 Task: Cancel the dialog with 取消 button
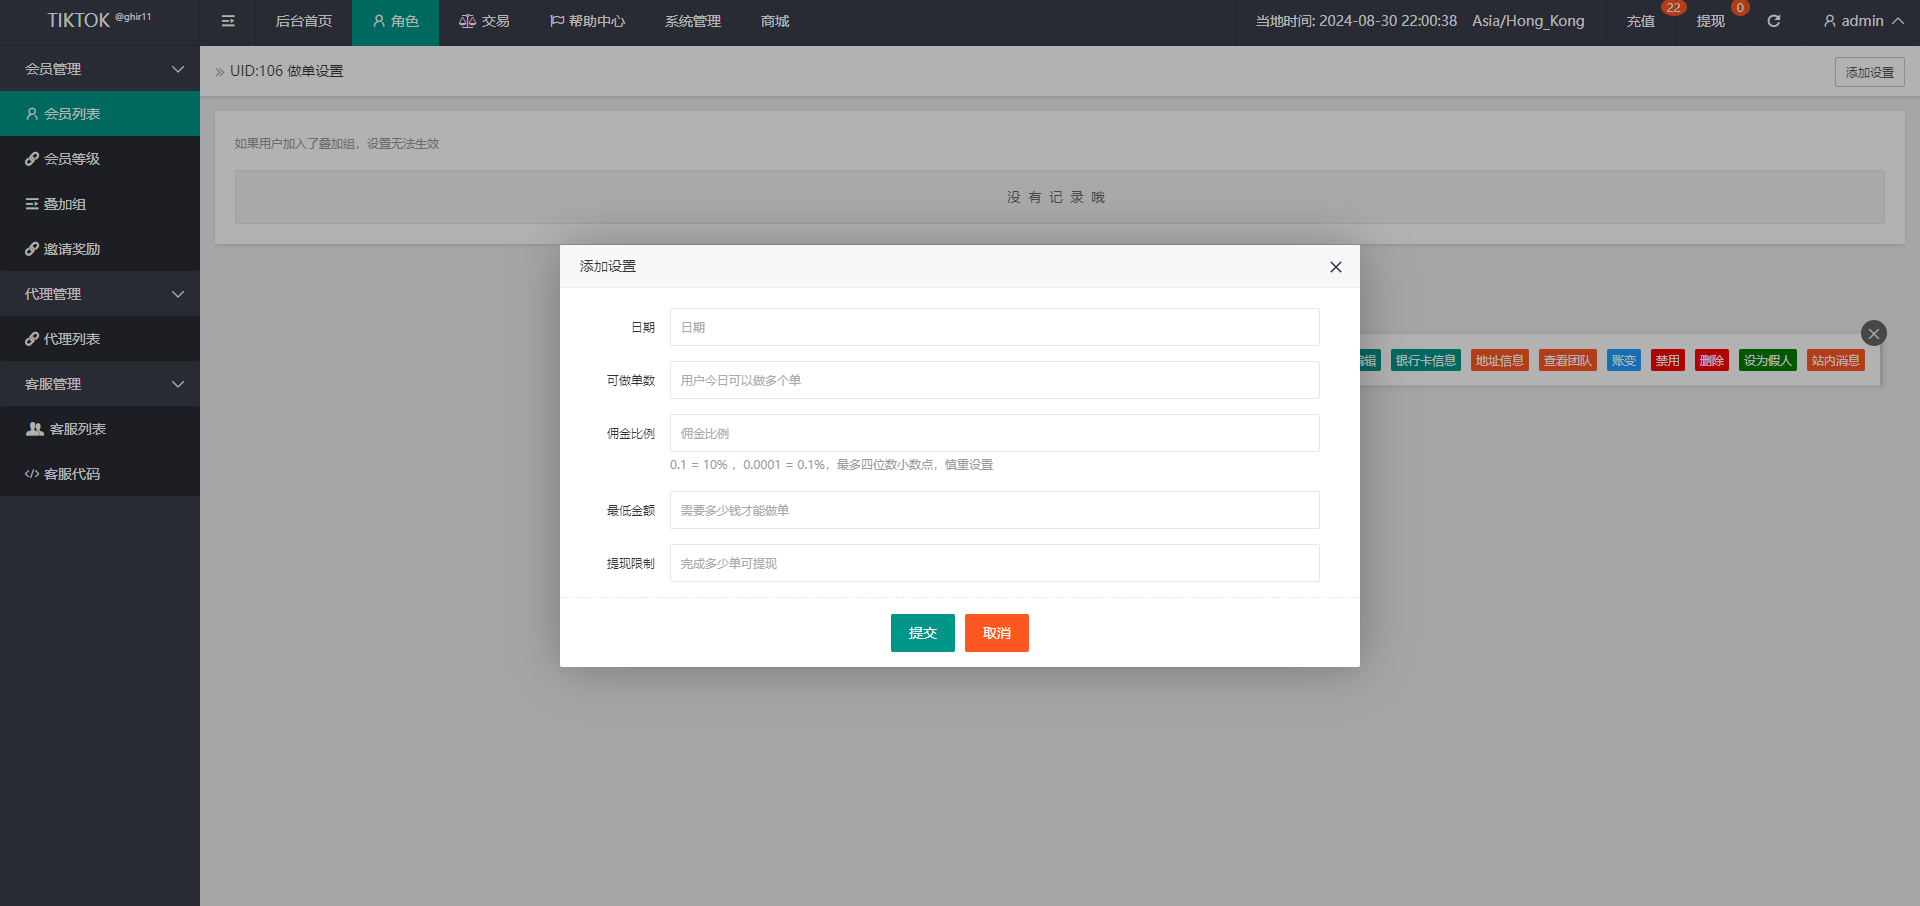996,633
